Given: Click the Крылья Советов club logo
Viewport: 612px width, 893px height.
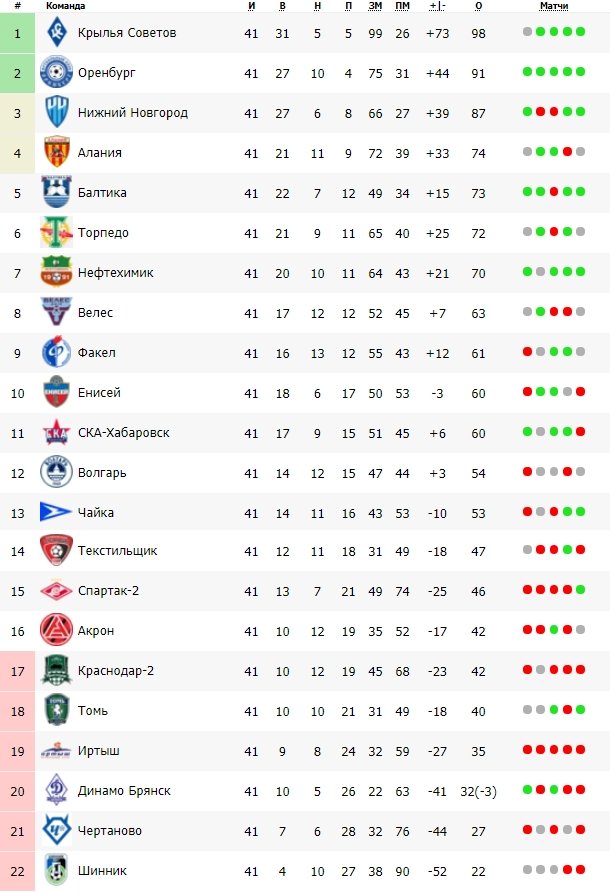Looking at the screenshot, I should (x=56, y=33).
